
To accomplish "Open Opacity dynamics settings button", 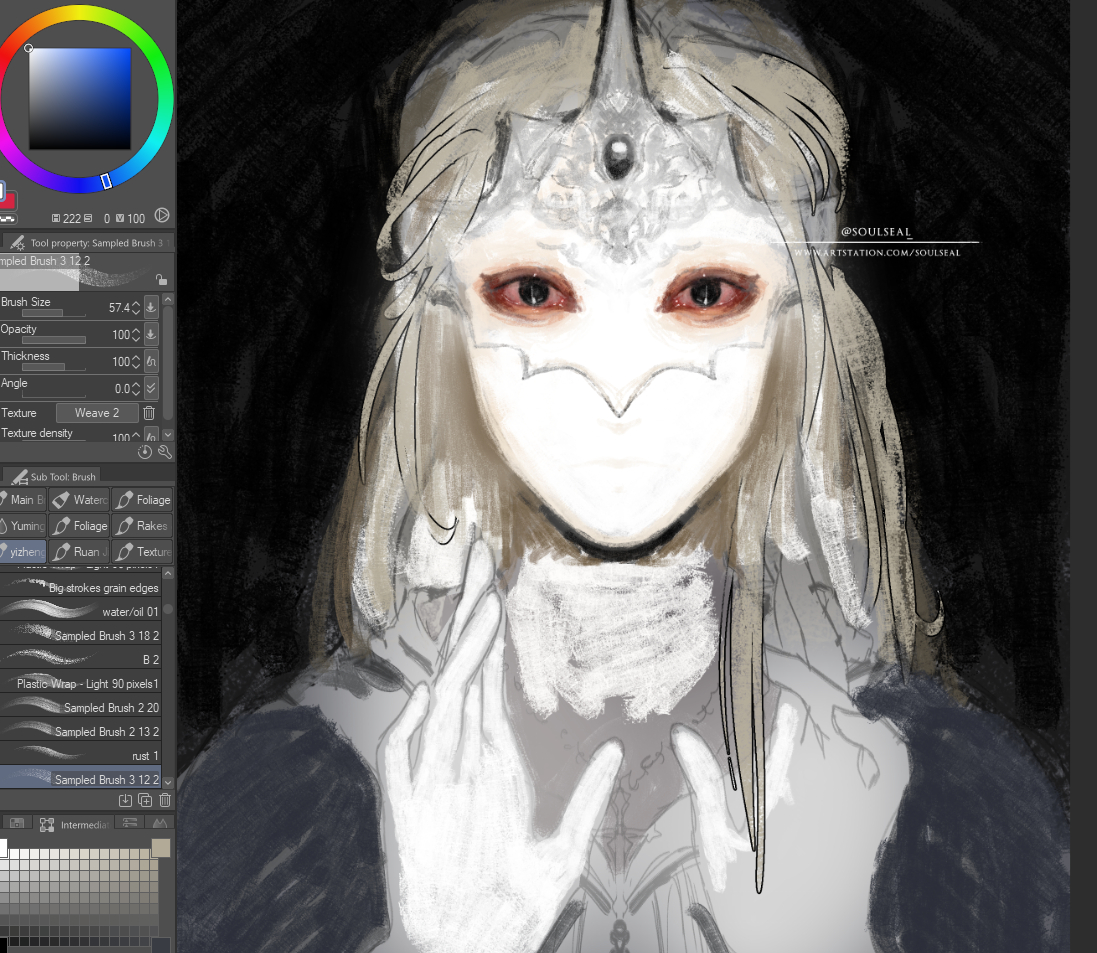I will pos(151,334).
